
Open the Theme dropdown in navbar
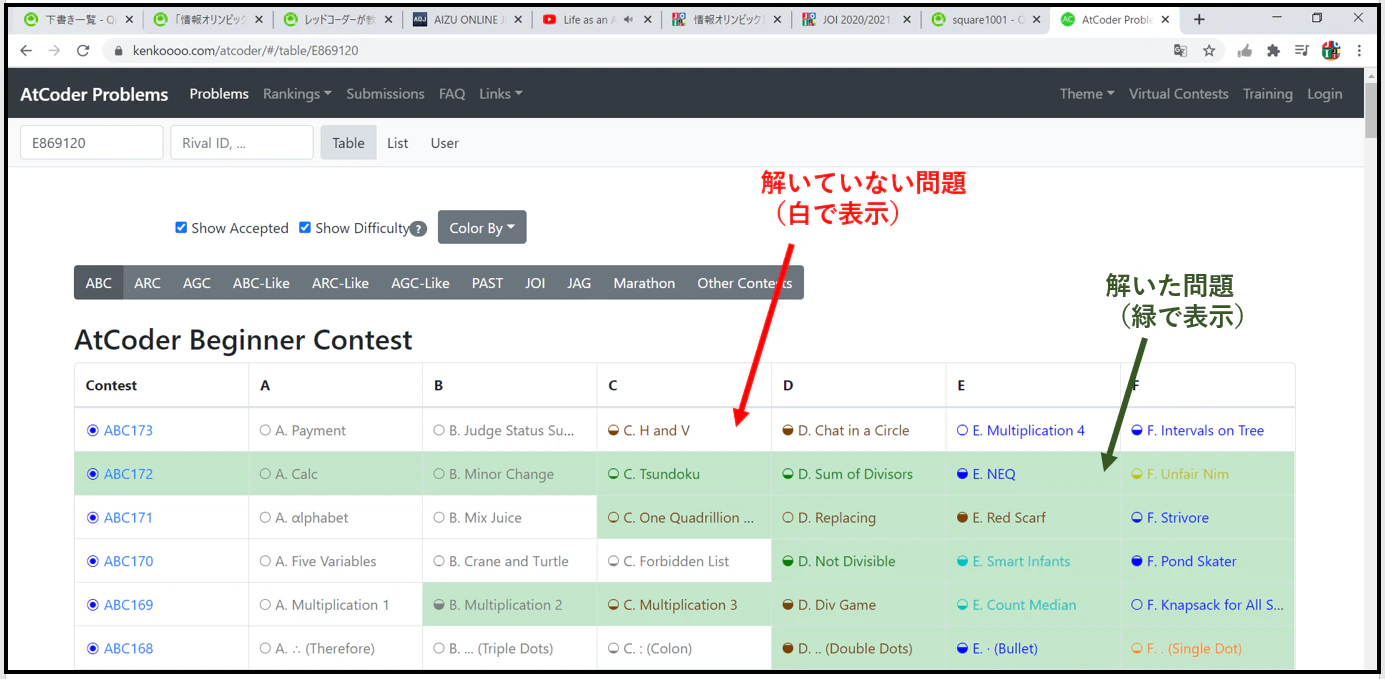(x=1087, y=94)
